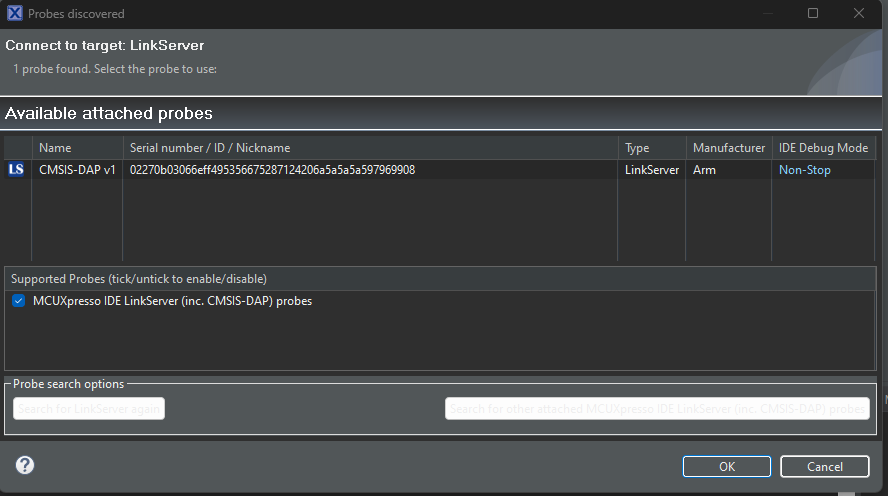Image resolution: width=888 pixels, height=496 pixels.
Task: Click the LinkServer type cell
Action: tap(652, 170)
